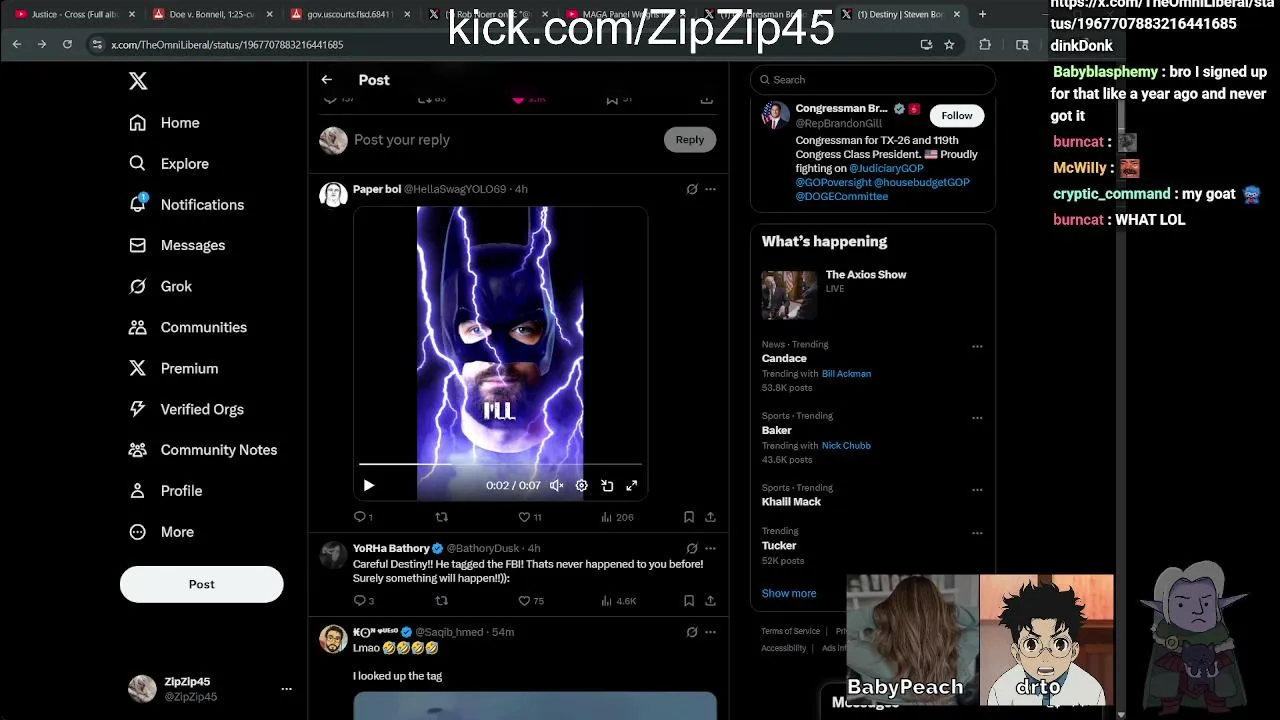Bookmark this page with star icon
This screenshot has width=1280, height=720.
(x=949, y=44)
